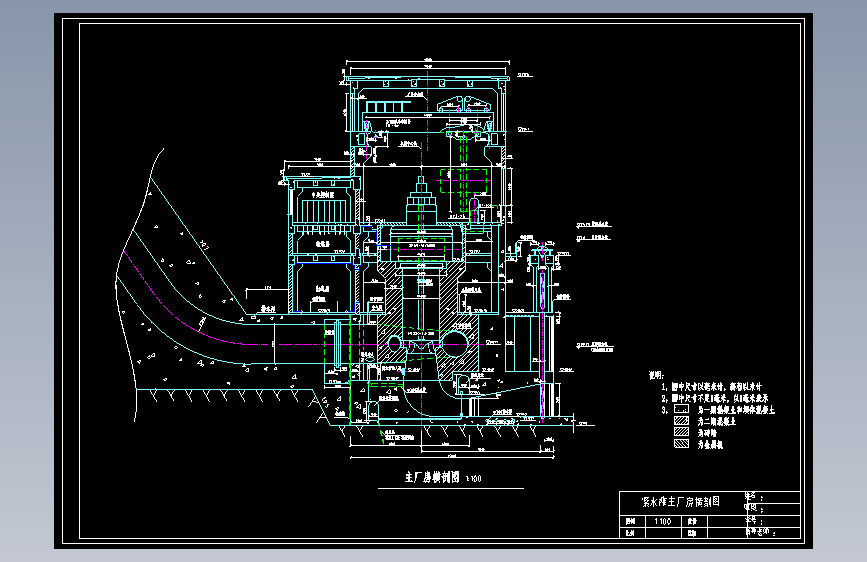Select the 为砖墙 legend label
Screen dimensions: 867x562
tap(707, 433)
